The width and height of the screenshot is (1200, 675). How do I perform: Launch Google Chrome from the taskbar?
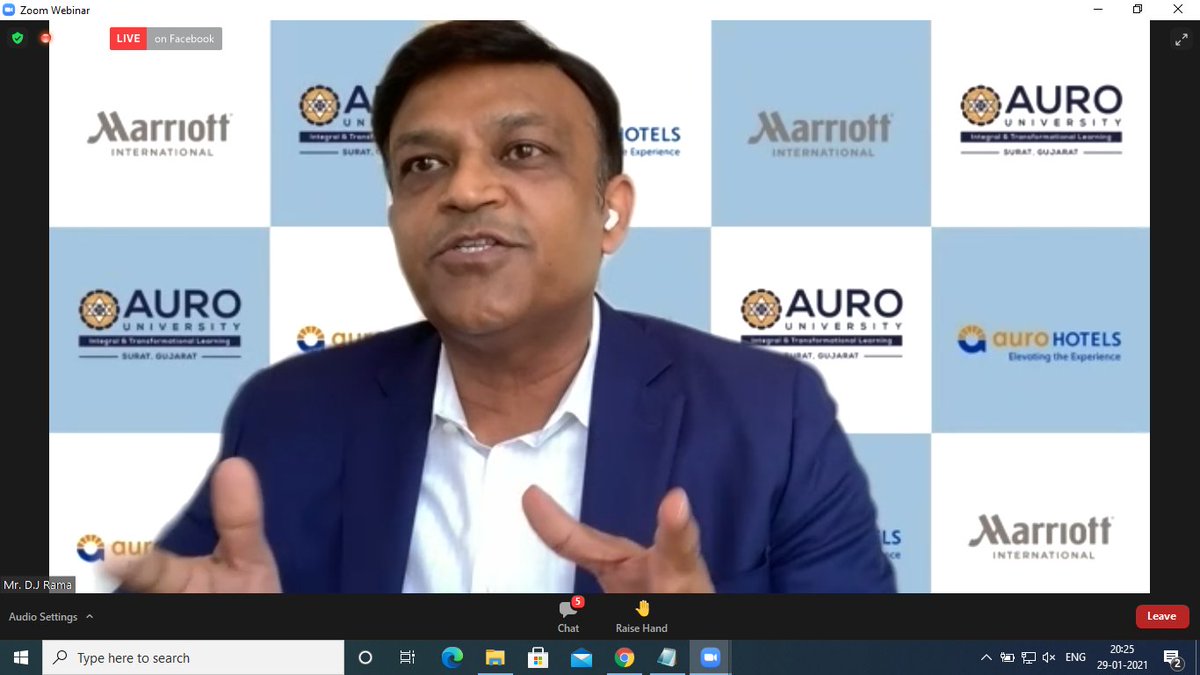(624, 657)
